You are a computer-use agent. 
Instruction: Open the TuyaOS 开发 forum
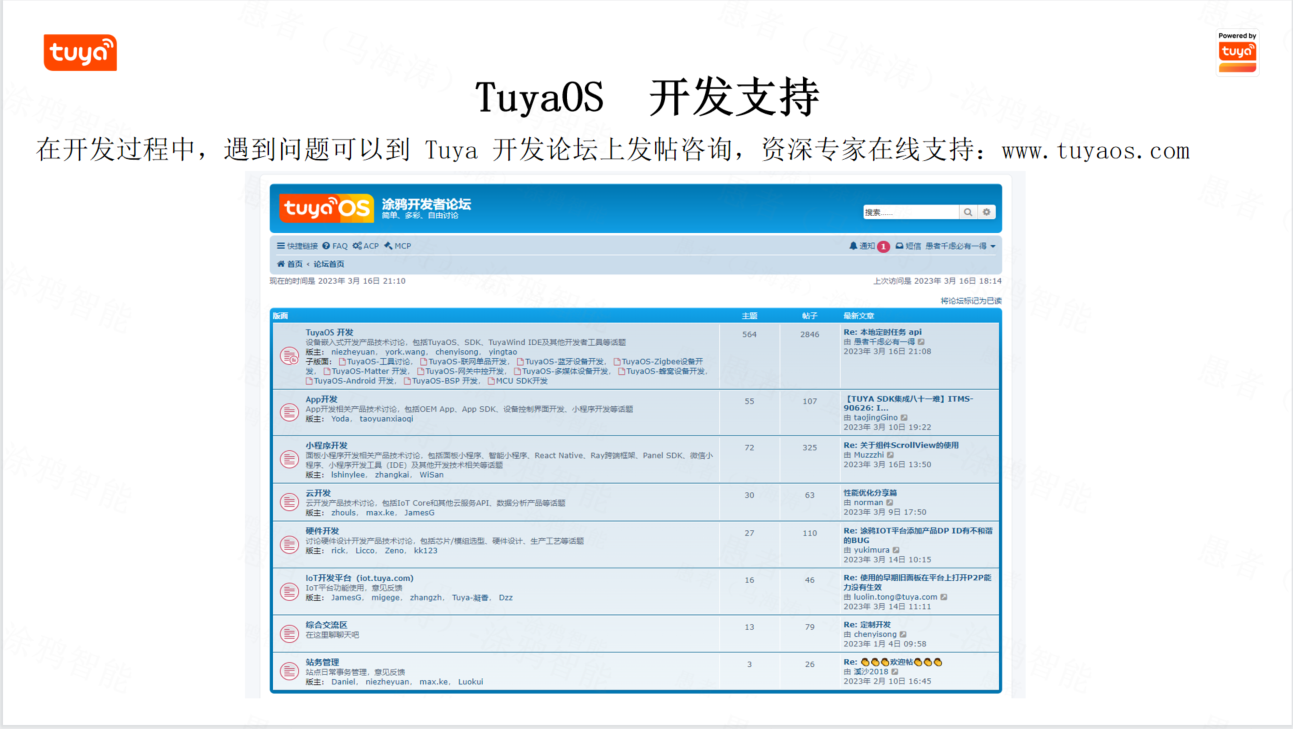[x=330, y=332]
